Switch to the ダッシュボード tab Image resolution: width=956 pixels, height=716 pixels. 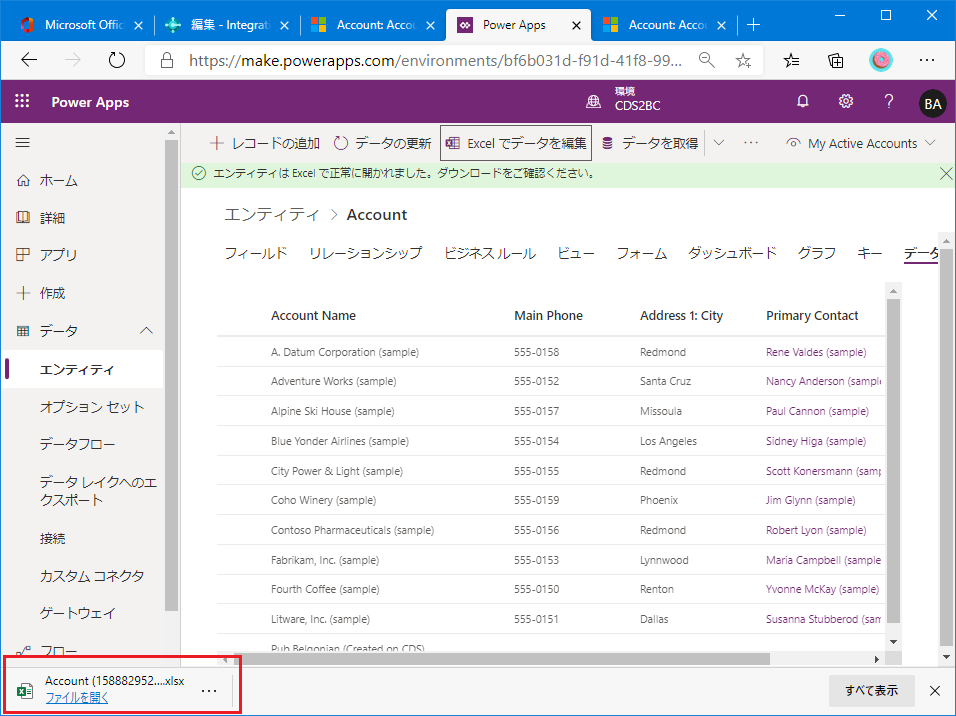[732, 253]
